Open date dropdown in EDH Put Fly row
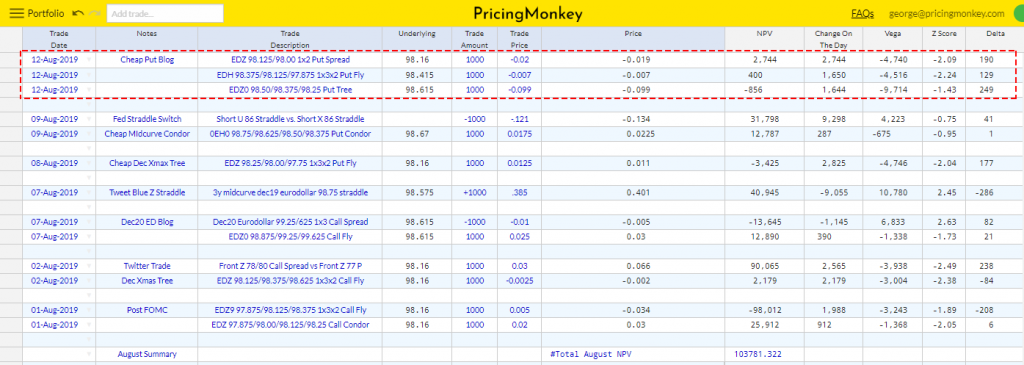The width and height of the screenshot is (1024, 365). [x=89, y=74]
